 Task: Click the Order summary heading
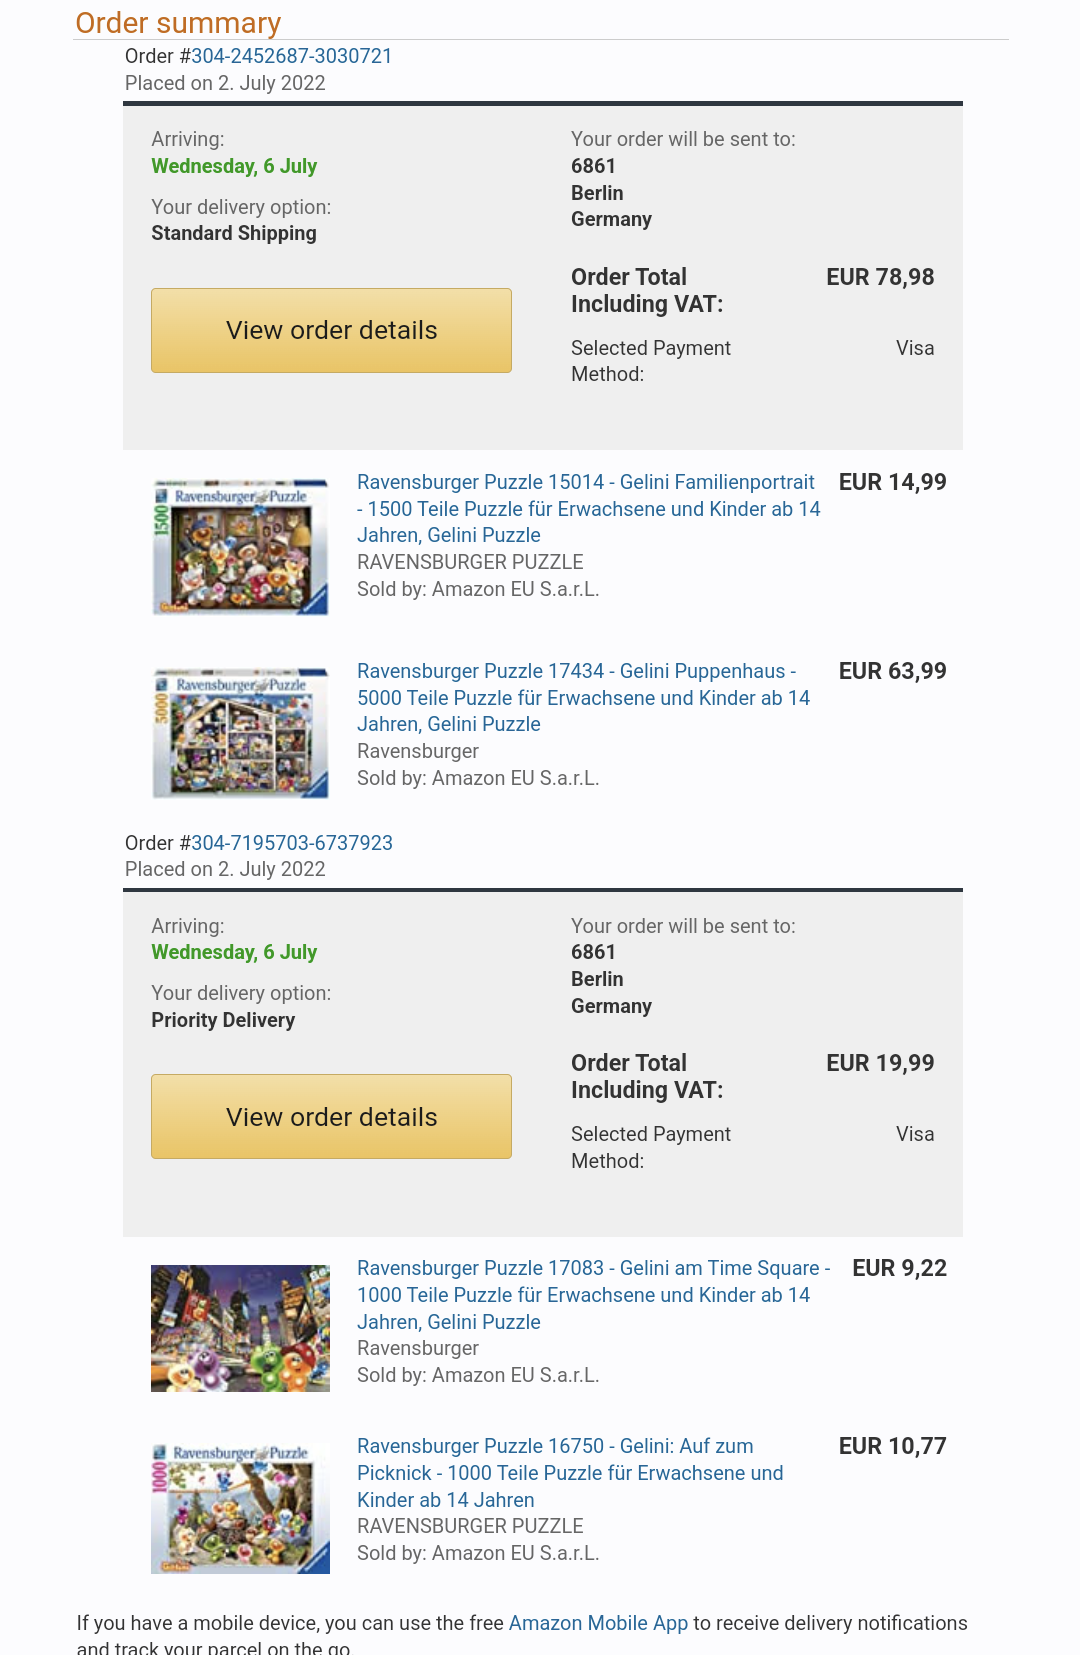[178, 23]
